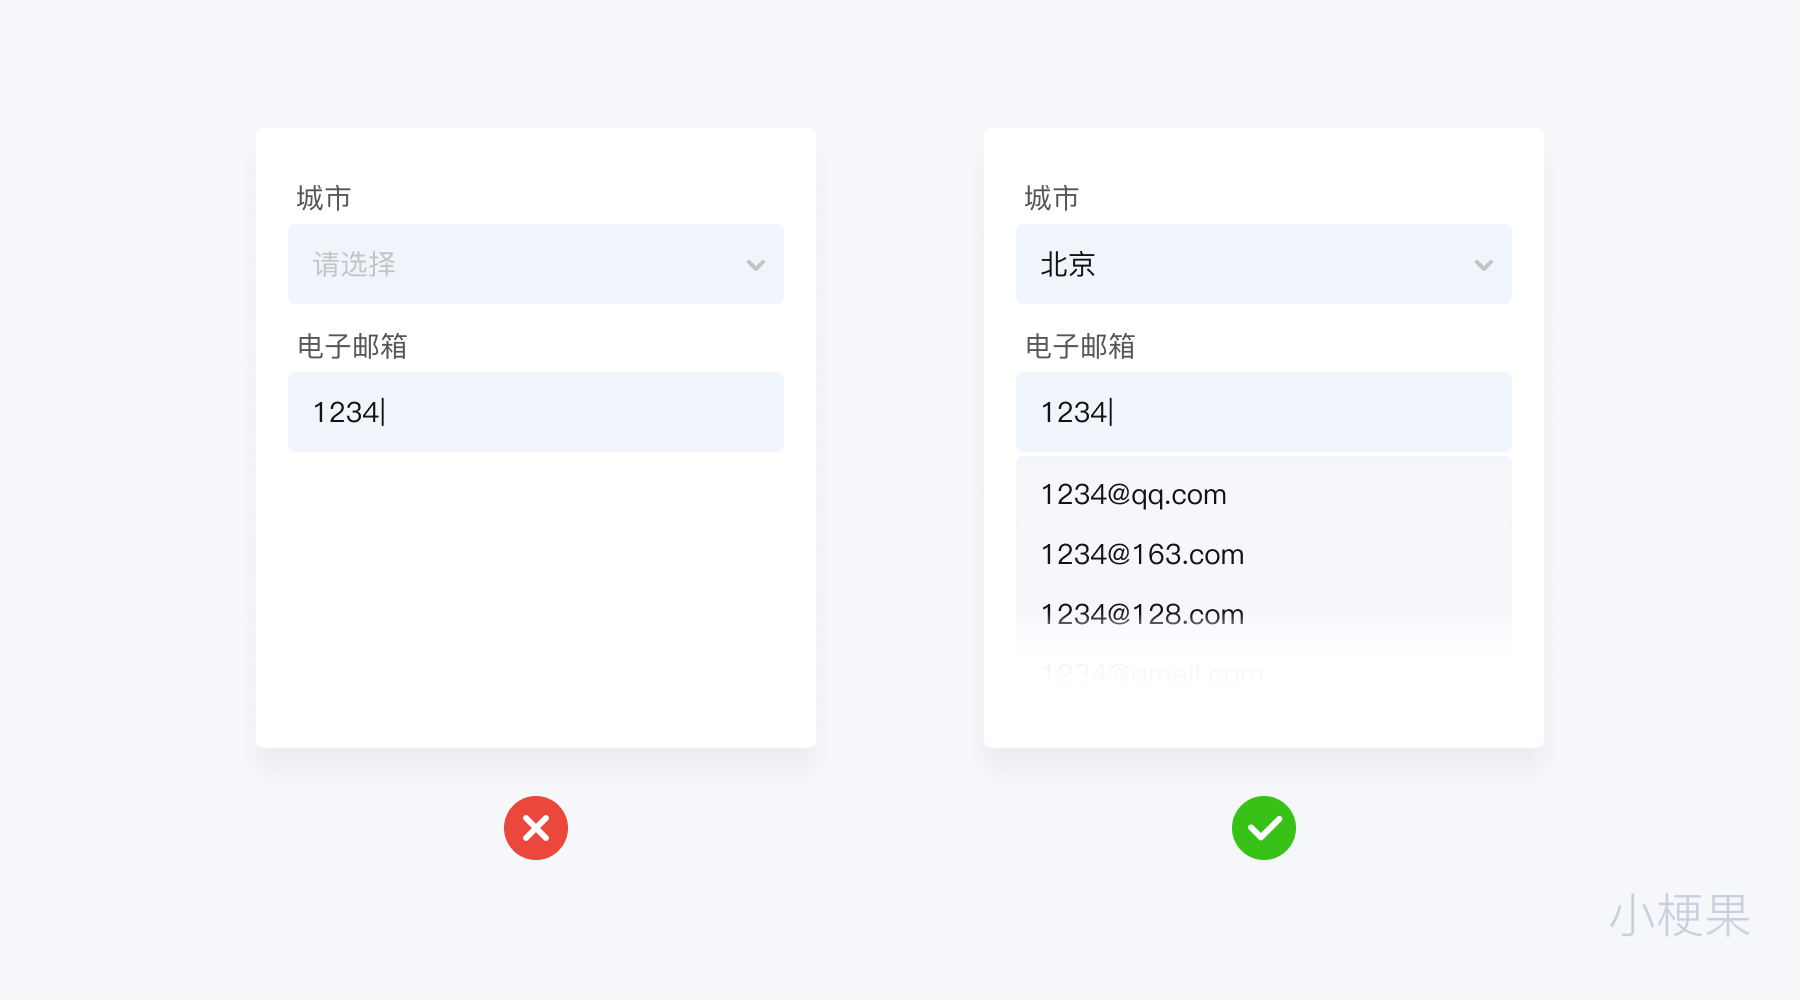The height and width of the screenshot is (1000, 1800).
Task: Click the chevron icon in the 请选择 dropdown
Action: pos(755,264)
